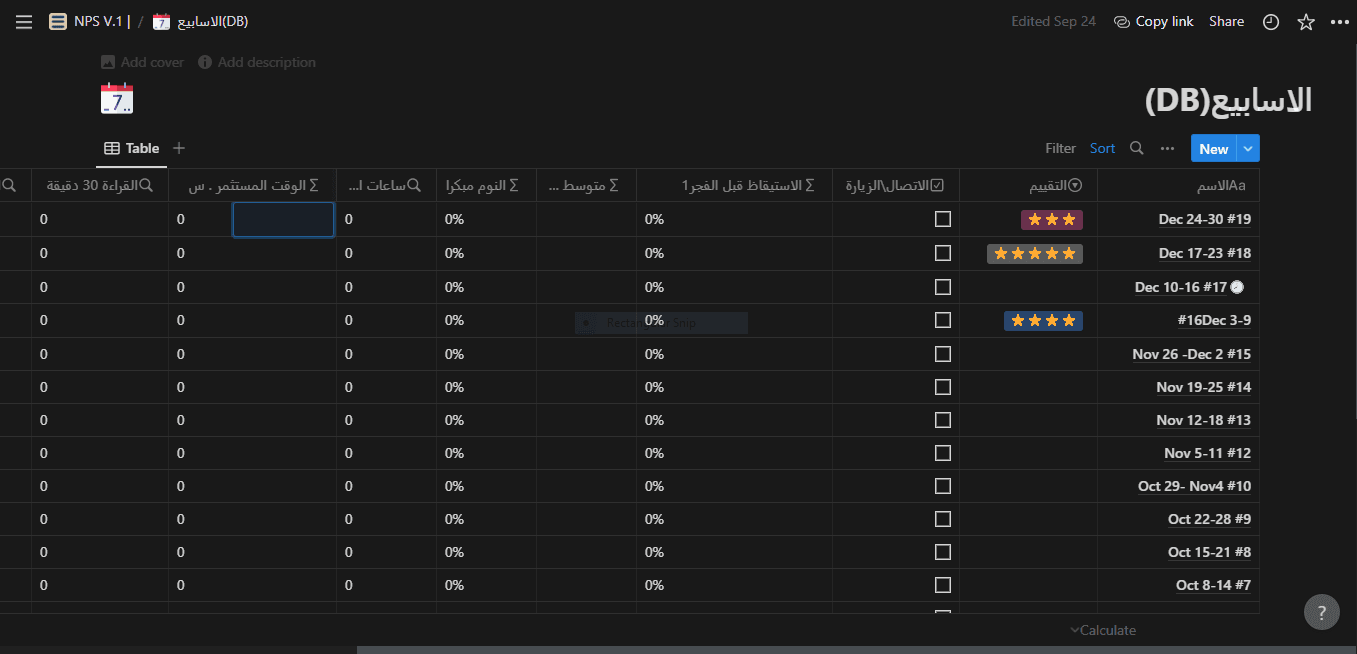Click the Copy link button
This screenshot has height=654, width=1357.
click(x=1153, y=22)
